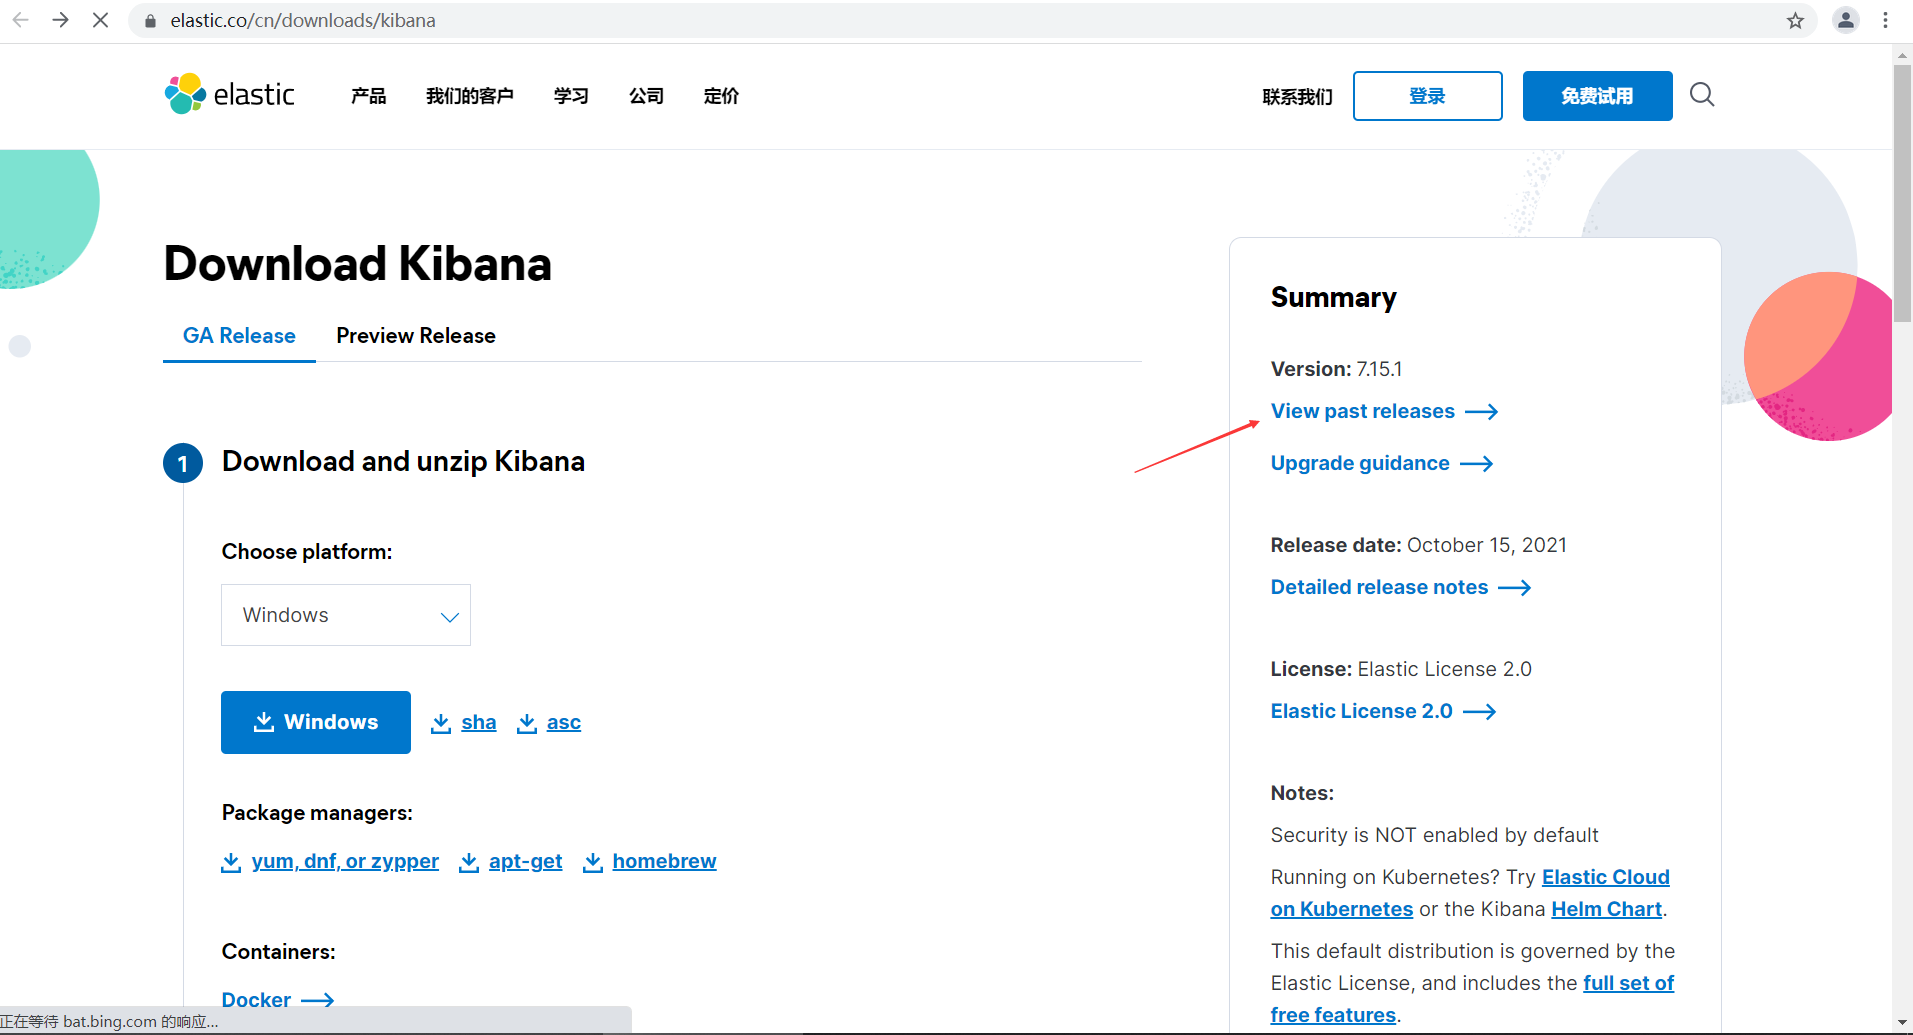Open Upgrade guidance arrow link
Screen dimensions: 1913x1035
[x=1359, y=463]
